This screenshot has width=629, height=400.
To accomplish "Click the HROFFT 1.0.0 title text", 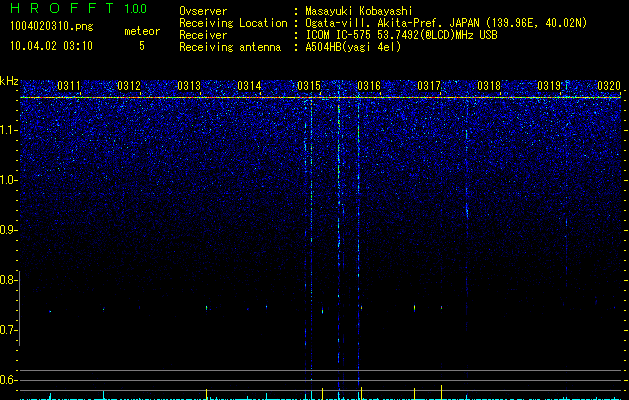I will click(x=79, y=8).
